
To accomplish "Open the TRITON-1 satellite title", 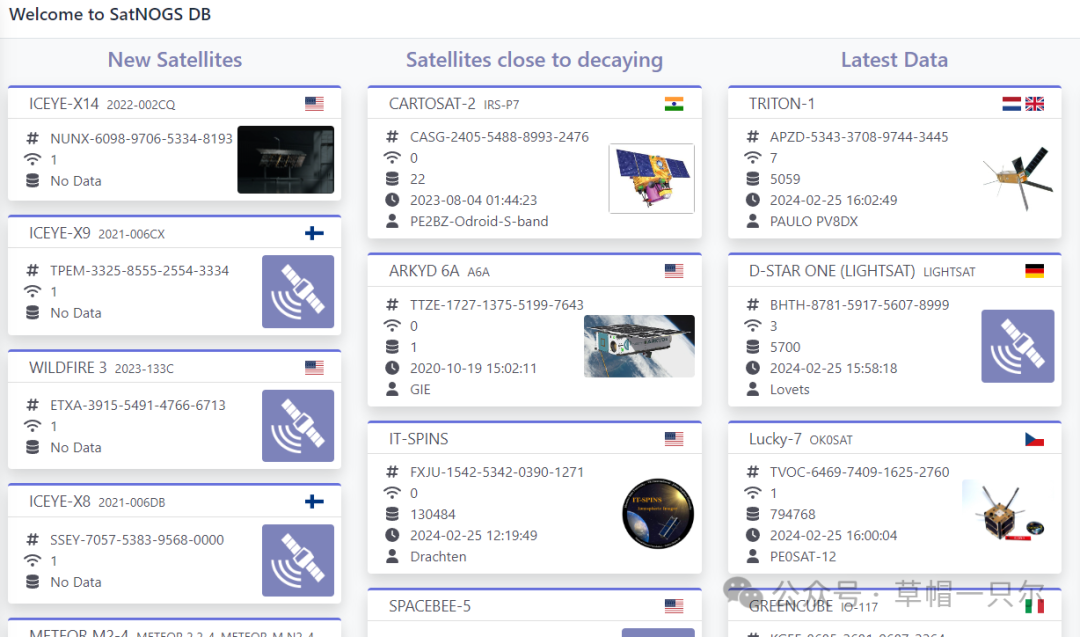I will tap(782, 104).
